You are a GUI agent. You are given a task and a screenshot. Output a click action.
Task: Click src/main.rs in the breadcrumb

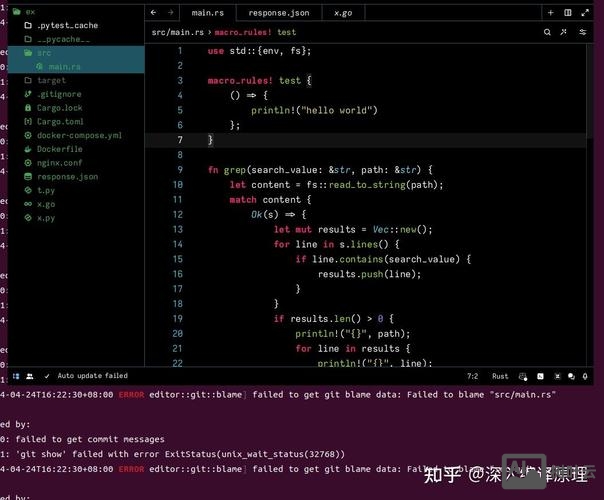[178, 32]
